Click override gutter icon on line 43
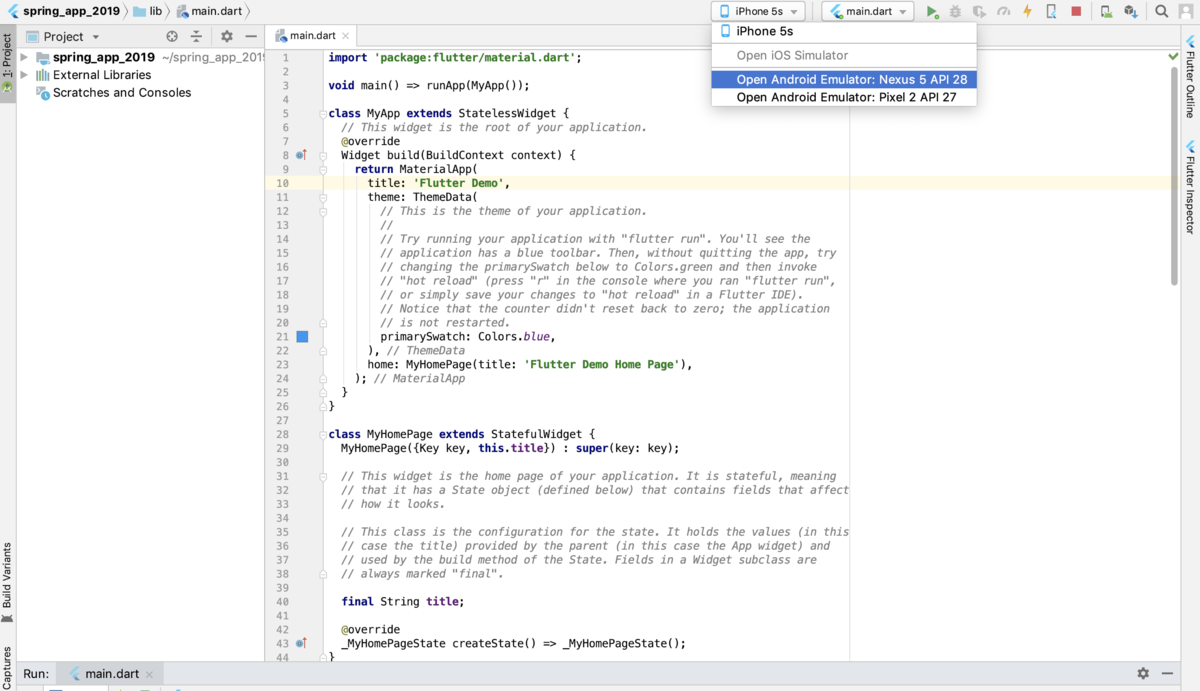 pos(301,643)
